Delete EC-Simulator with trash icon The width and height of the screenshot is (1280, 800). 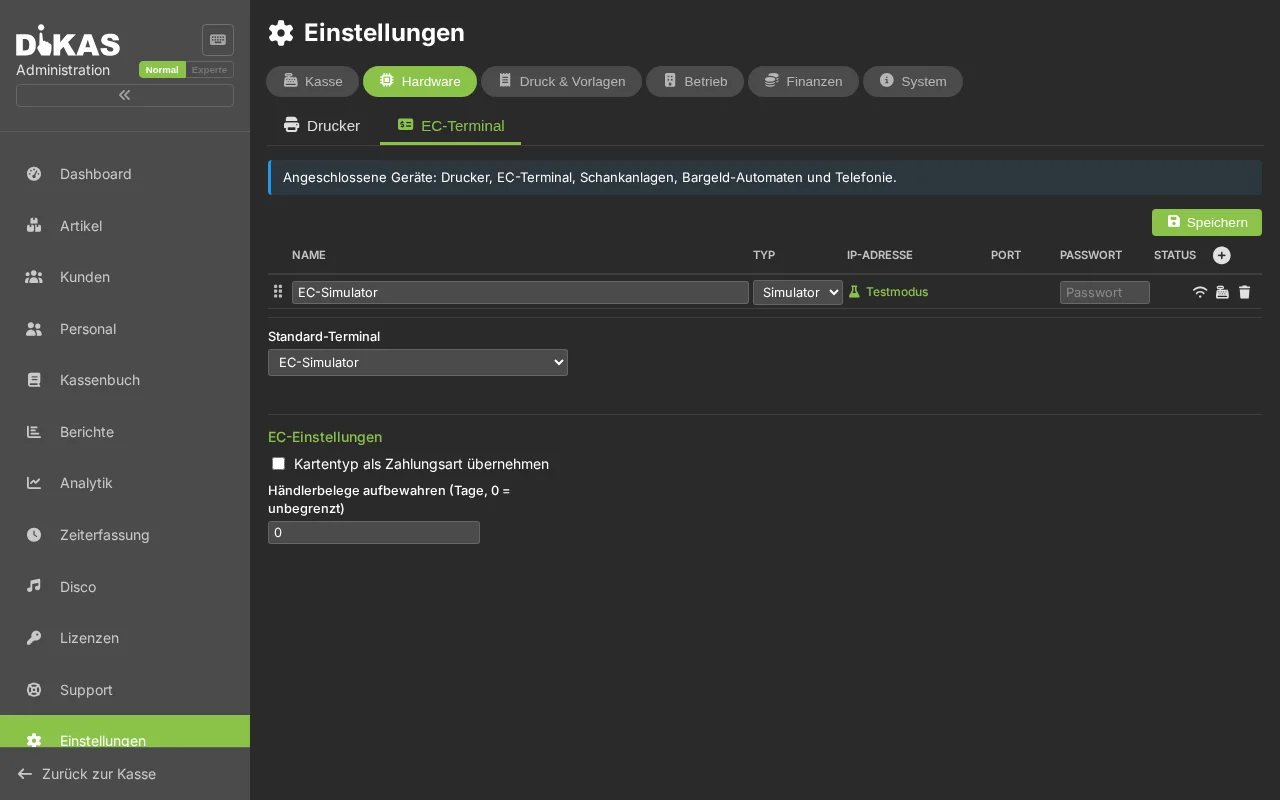click(x=1244, y=292)
